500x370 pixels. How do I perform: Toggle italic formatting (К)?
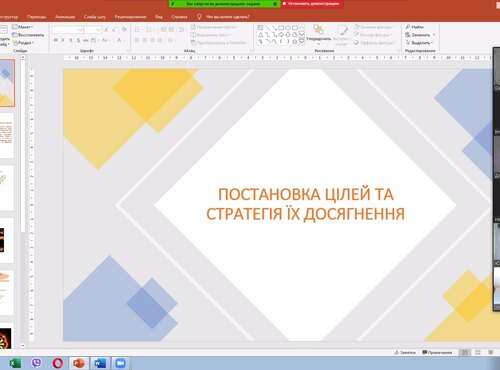coord(63,40)
